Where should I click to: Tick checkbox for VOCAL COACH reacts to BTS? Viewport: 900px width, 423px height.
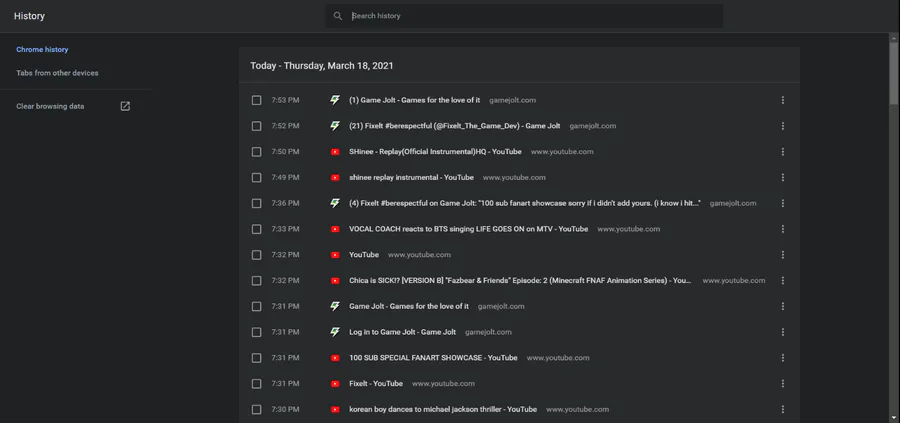point(257,229)
